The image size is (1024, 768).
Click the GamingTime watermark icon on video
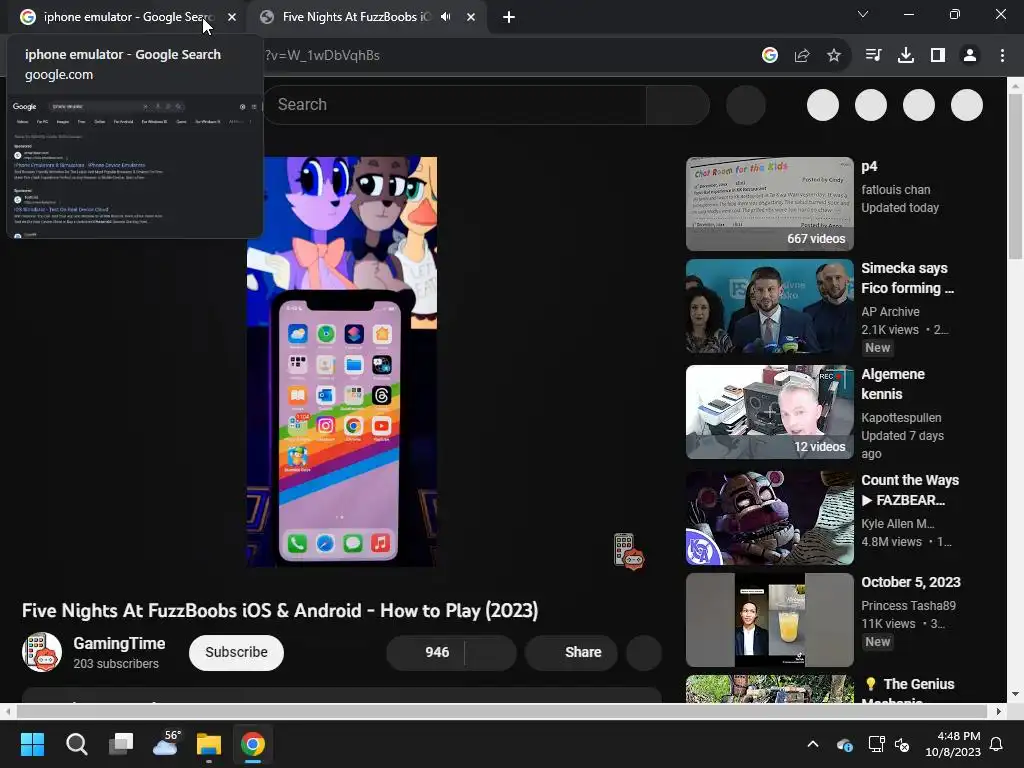coord(628,551)
